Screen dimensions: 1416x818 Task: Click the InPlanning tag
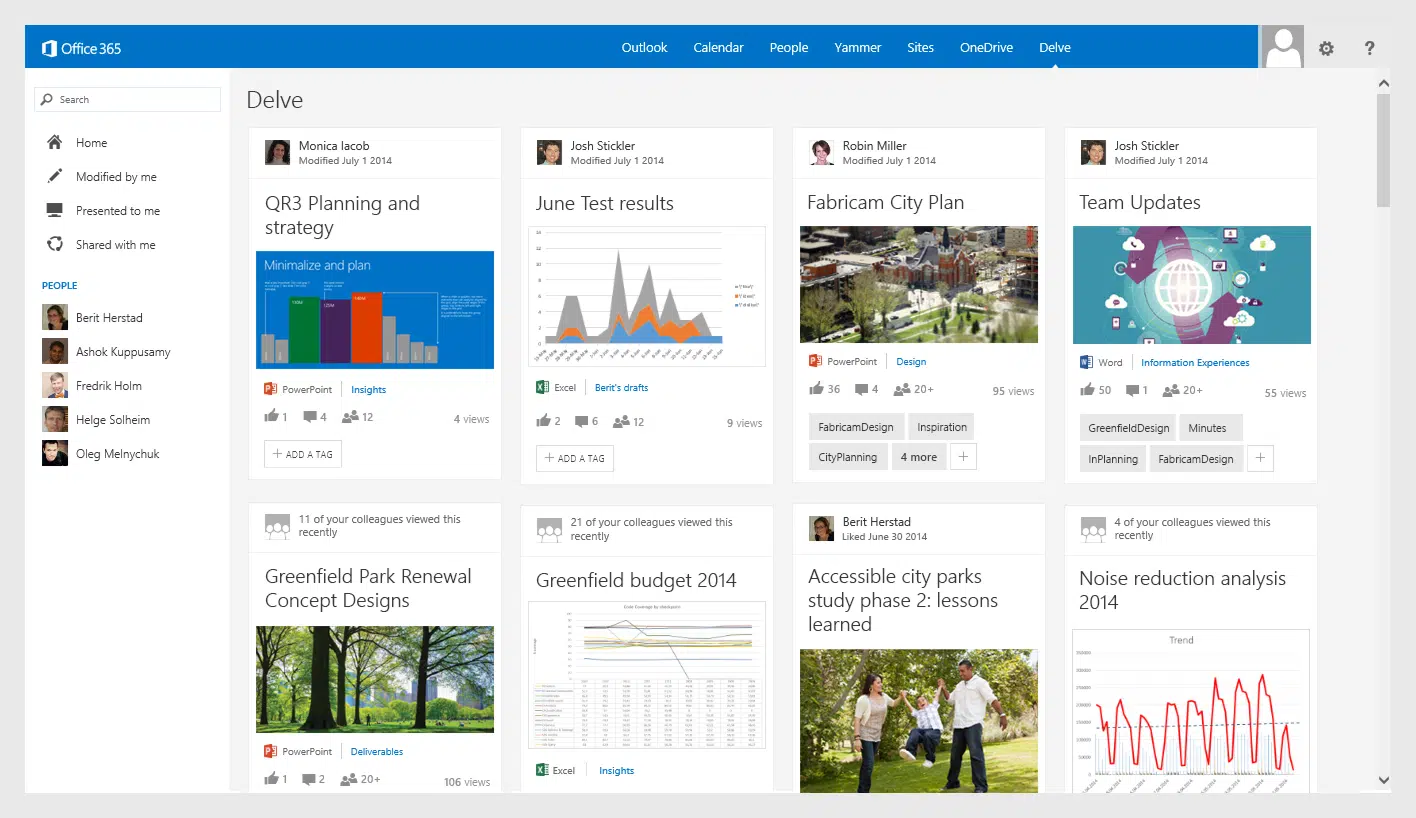[1113, 459]
